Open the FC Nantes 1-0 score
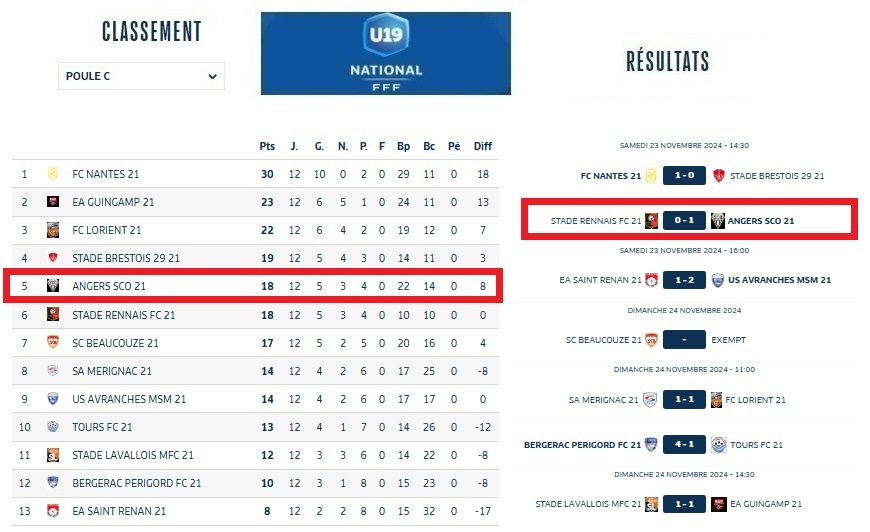 pyautogui.click(x=684, y=176)
